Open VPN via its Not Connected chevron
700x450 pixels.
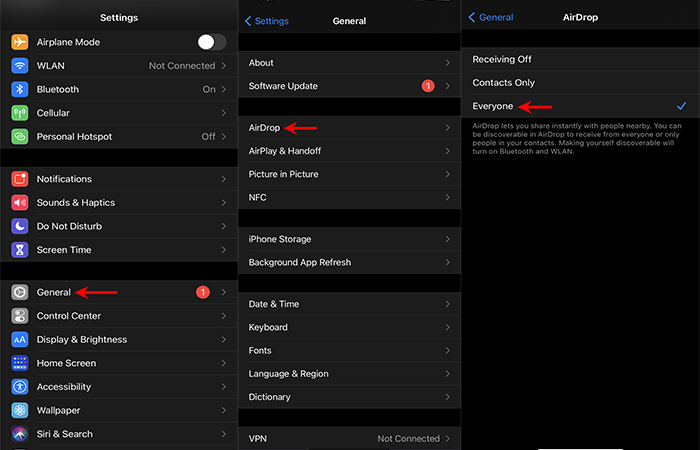pyautogui.click(x=447, y=438)
